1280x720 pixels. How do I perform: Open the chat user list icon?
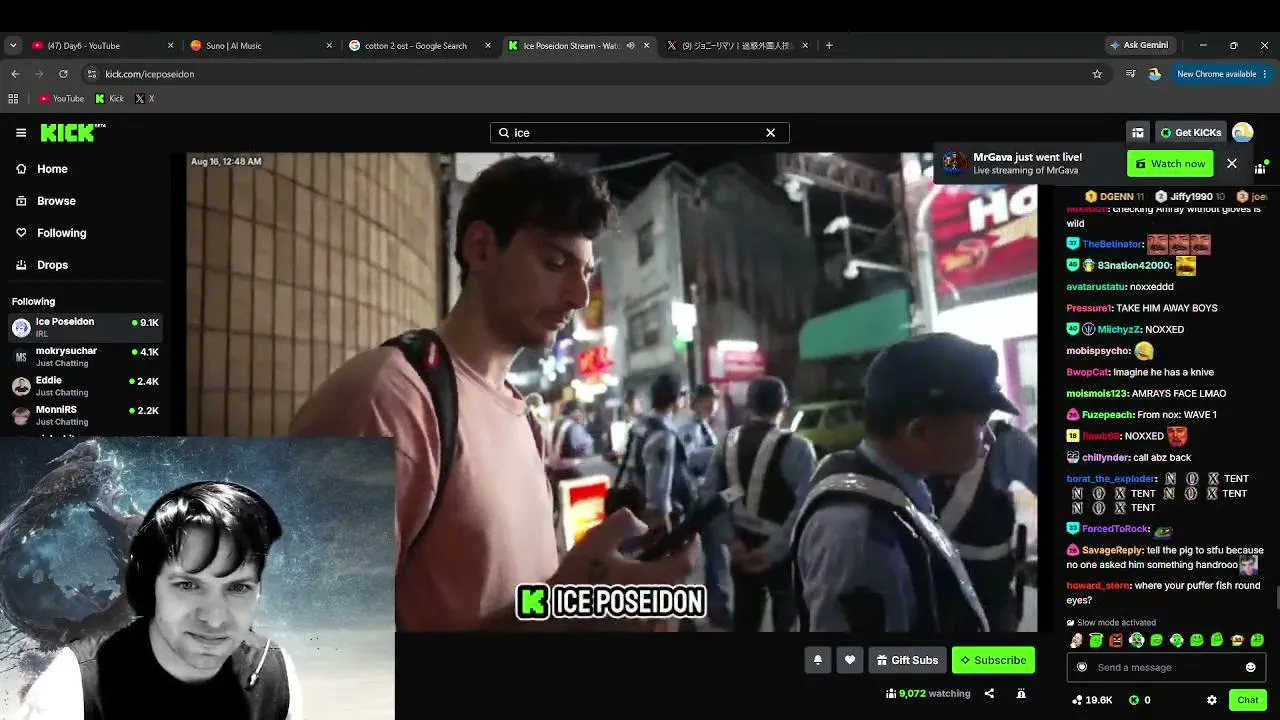tap(1260, 168)
